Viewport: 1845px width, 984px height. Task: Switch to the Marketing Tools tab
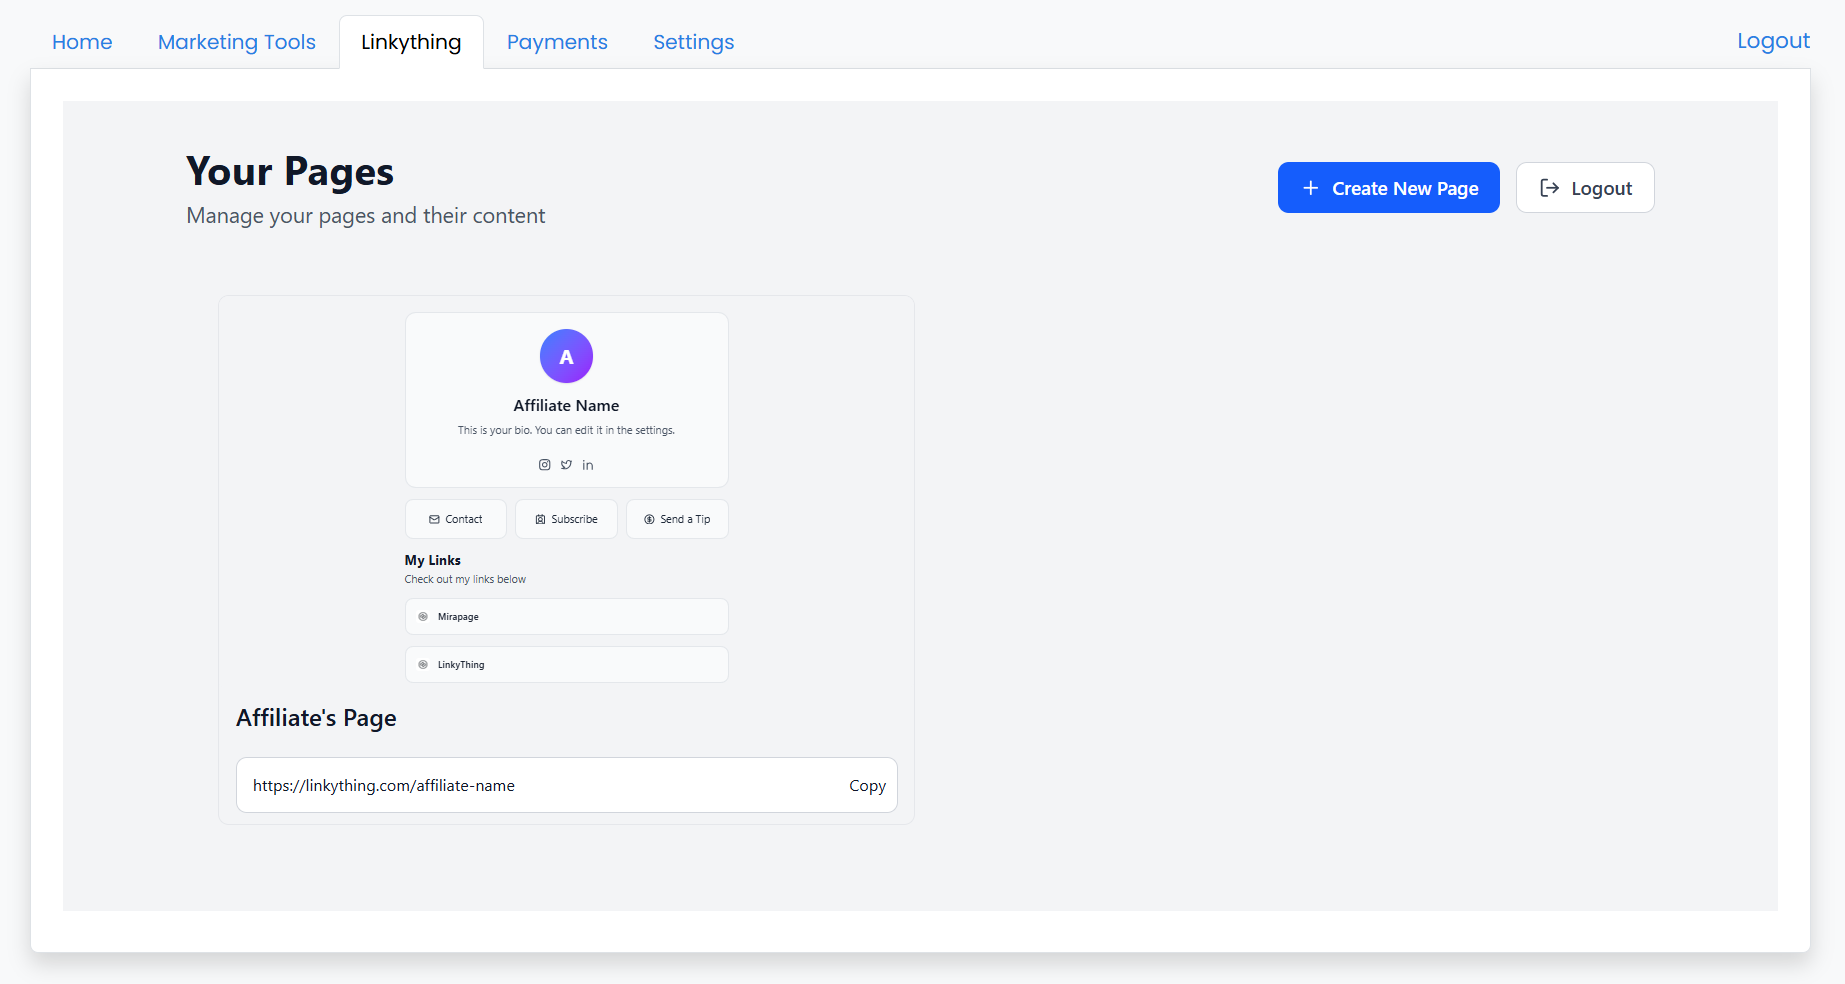[237, 42]
